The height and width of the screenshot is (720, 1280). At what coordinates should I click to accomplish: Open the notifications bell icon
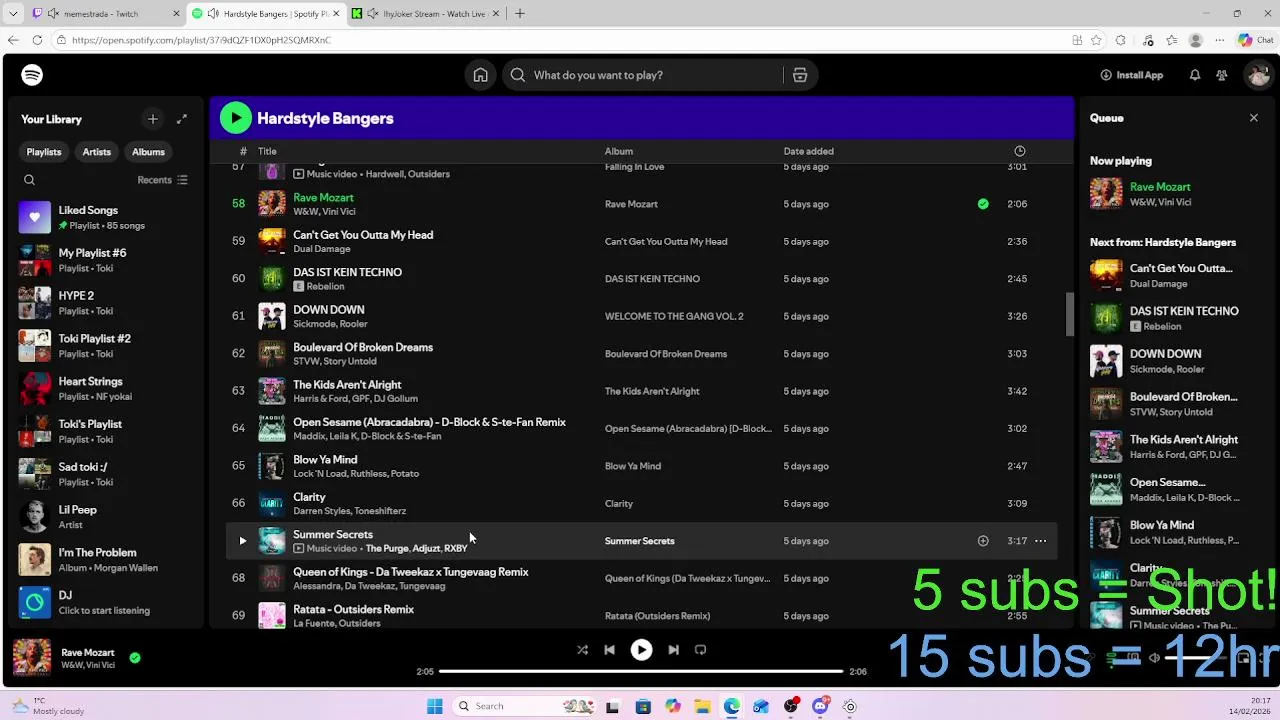1194,75
